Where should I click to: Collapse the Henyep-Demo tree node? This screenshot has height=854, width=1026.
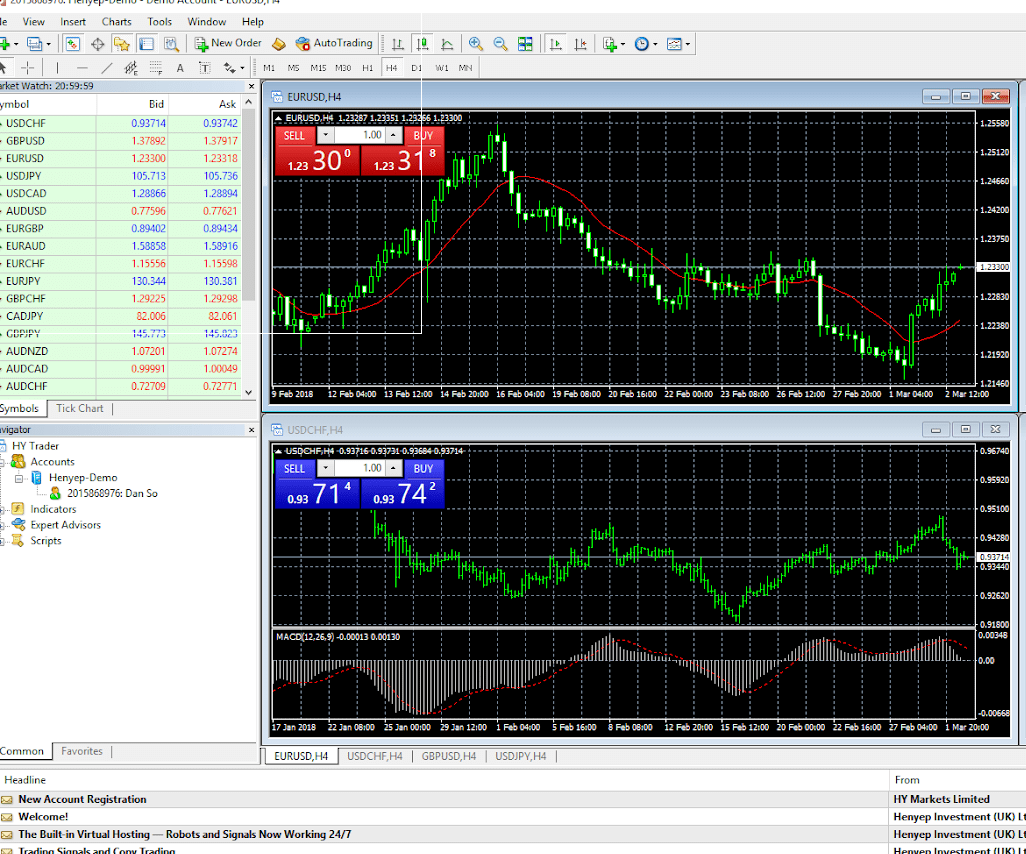click(x=19, y=478)
